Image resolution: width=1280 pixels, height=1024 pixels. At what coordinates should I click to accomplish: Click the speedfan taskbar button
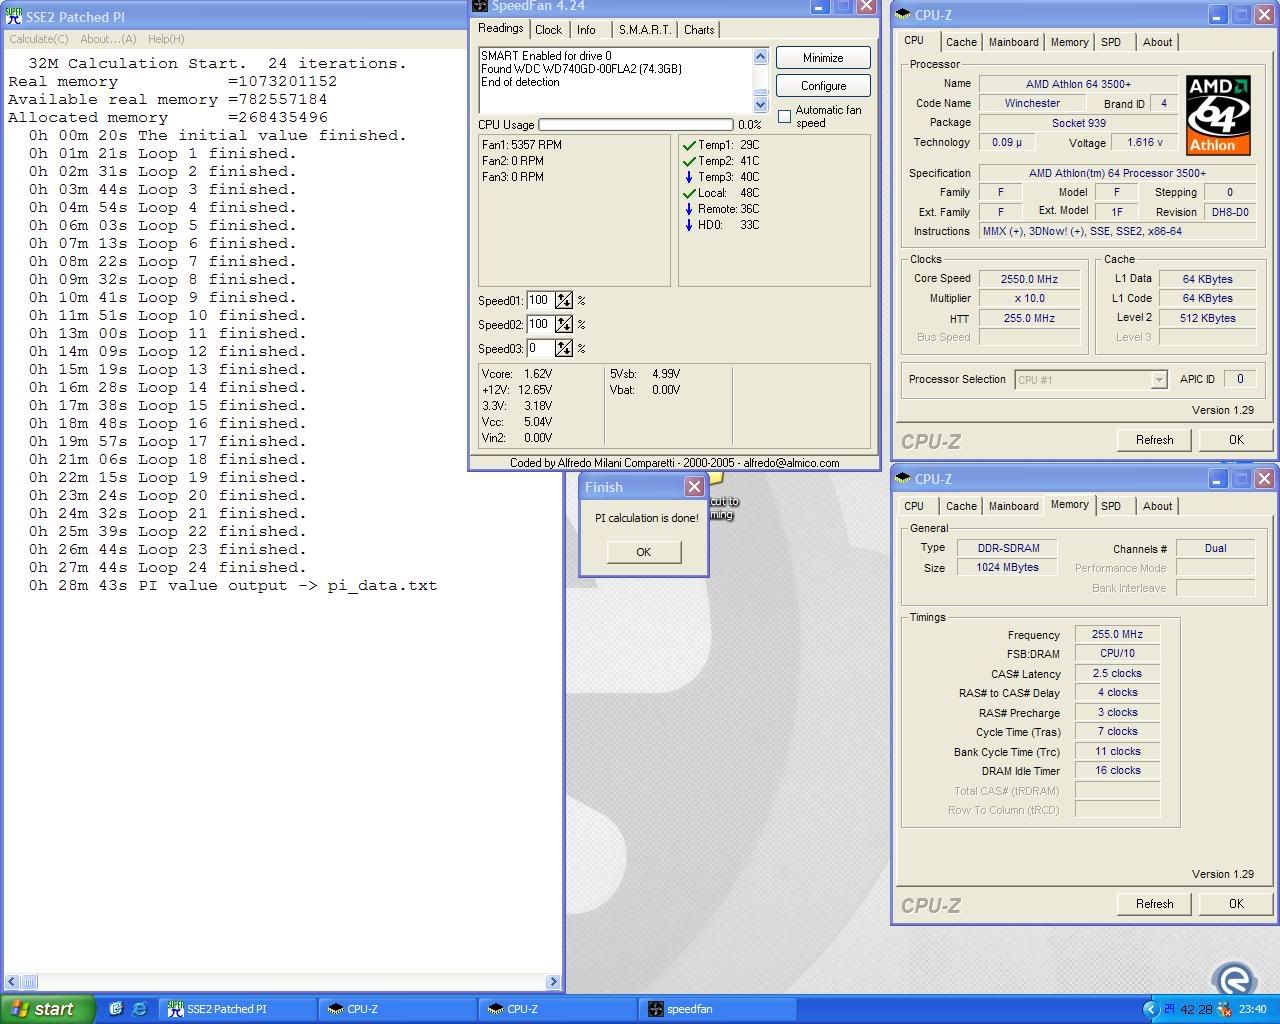click(716, 1009)
